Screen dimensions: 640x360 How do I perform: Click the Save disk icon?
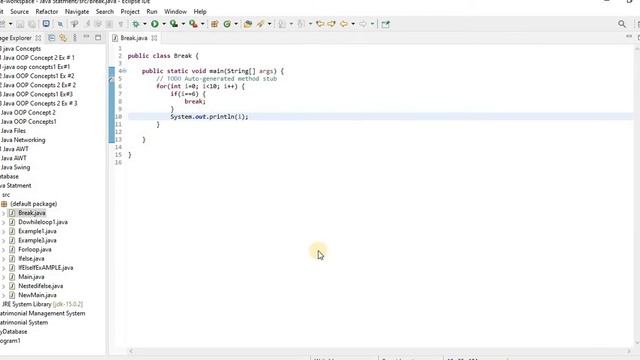(x=20, y=24)
